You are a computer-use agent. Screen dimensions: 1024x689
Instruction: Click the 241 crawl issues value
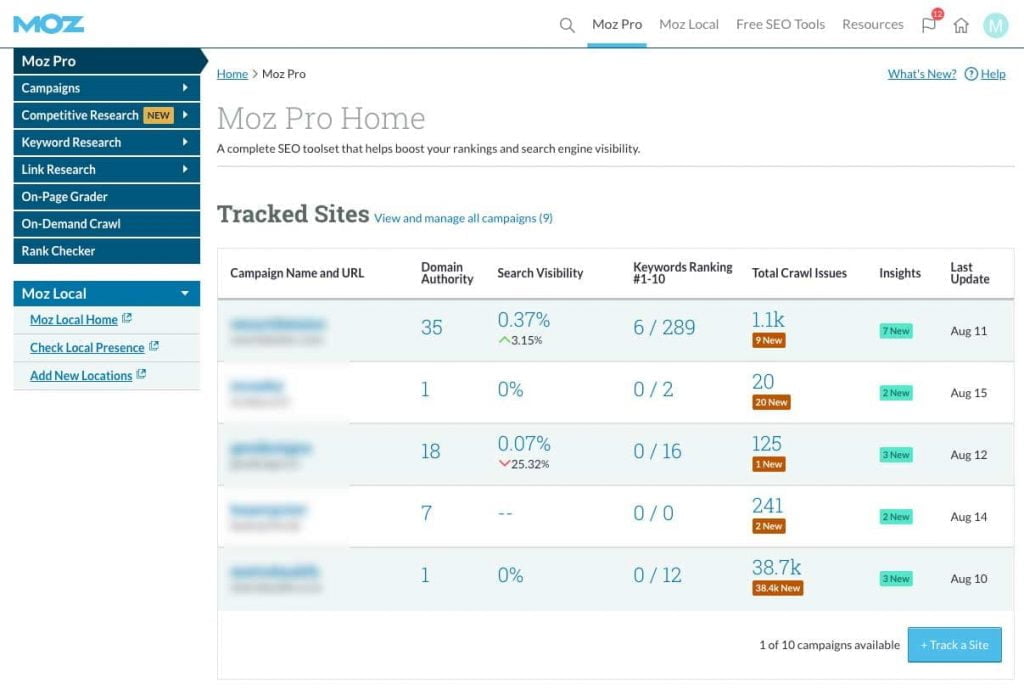point(767,505)
